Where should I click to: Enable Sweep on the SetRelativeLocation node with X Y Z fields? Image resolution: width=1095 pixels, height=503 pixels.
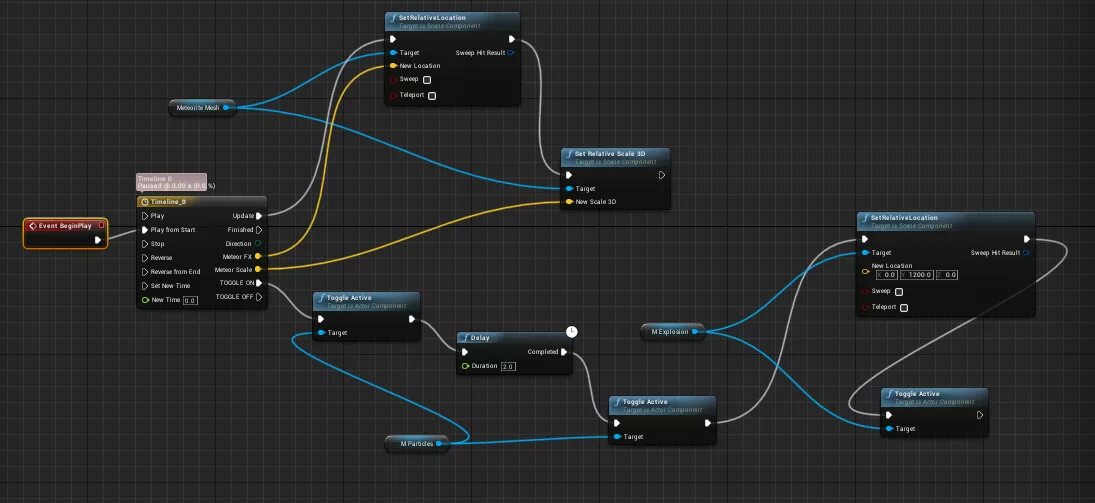point(899,292)
